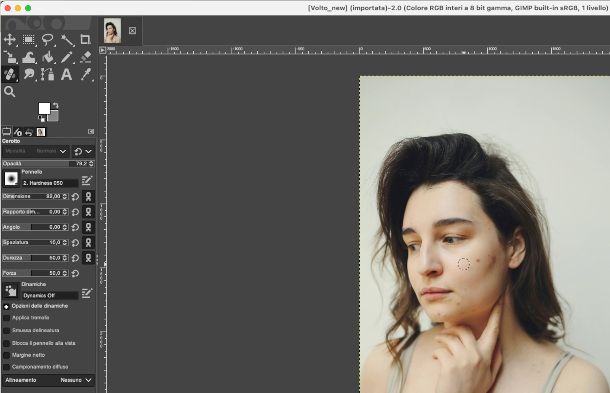
Task: Switch to the Tool Options tab
Action: (7, 132)
